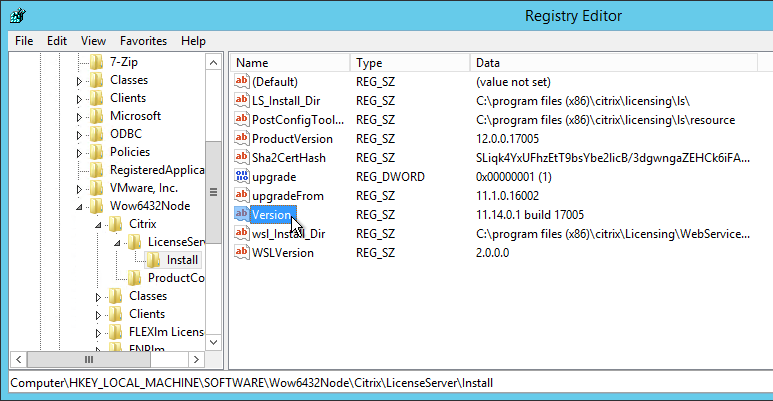Screen dimensions: 773x401
Task: Select the Install key label in the tree
Action: tap(182, 260)
